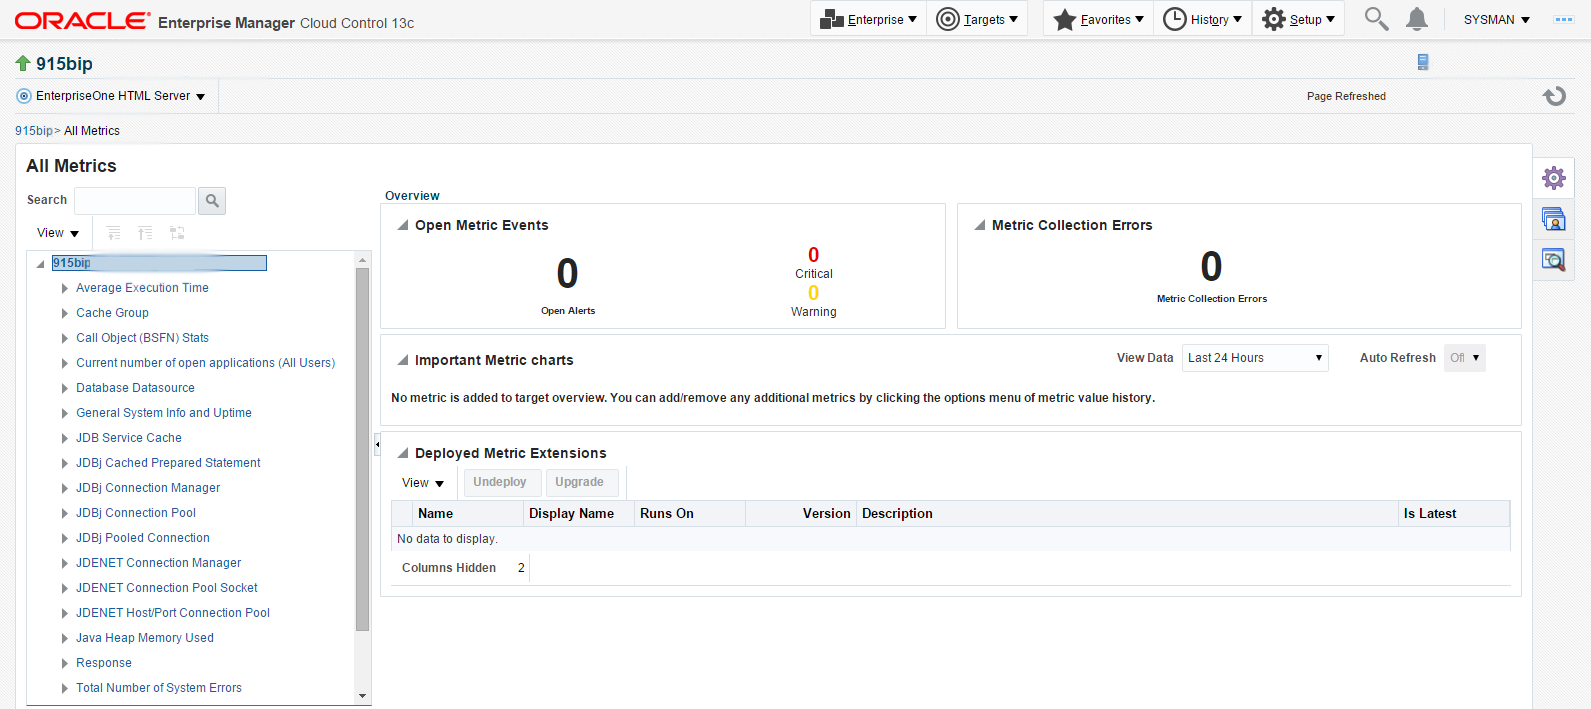Collapse the Open Metric Events section

click(x=403, y=226)
